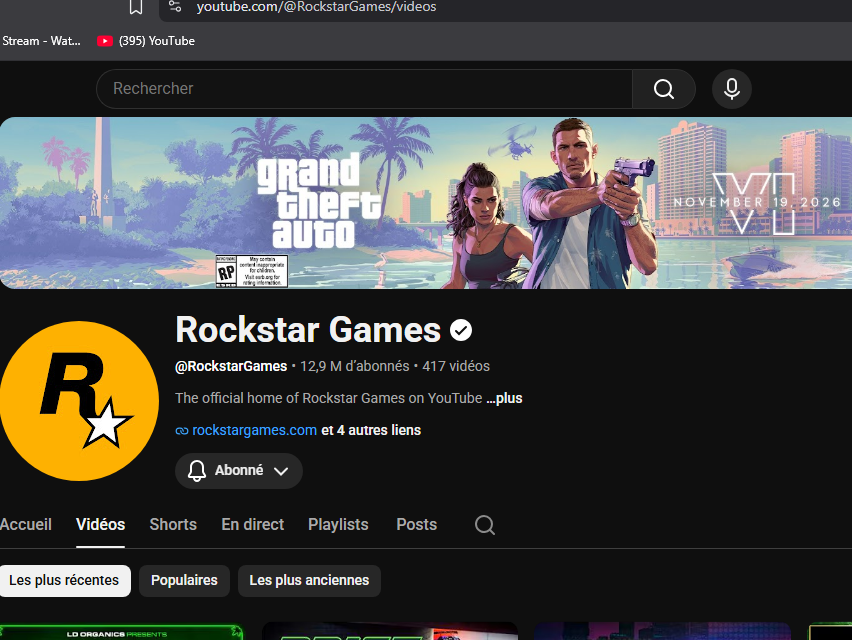Click the link chain icon before rockstargames.com

[182, 431]
